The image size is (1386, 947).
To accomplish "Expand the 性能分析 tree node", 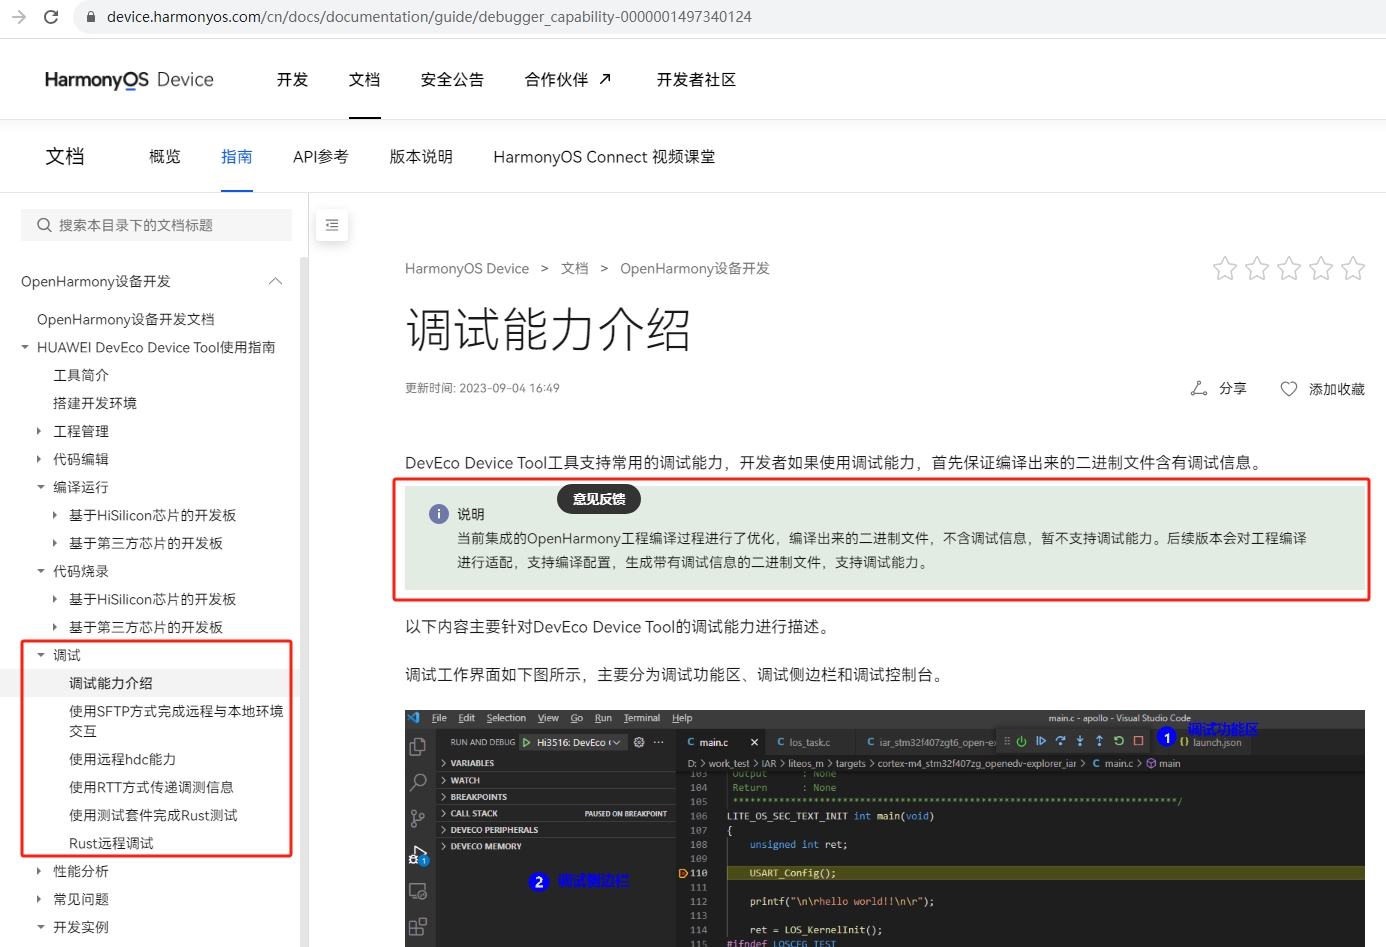I will coord(39,871).
